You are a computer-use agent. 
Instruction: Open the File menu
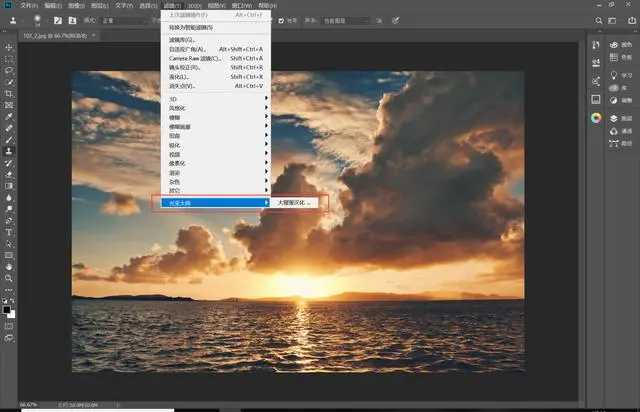[29, 5]
